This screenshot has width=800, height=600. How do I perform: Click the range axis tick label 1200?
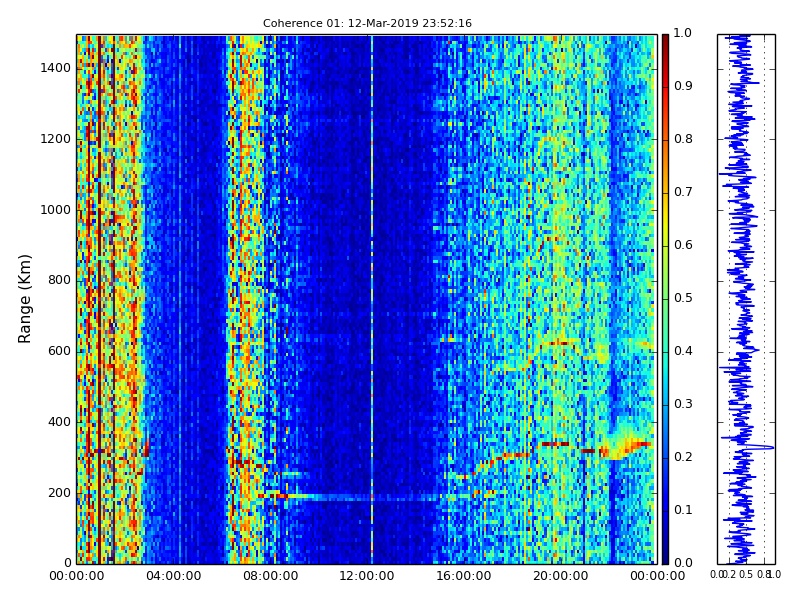point(56,139)
